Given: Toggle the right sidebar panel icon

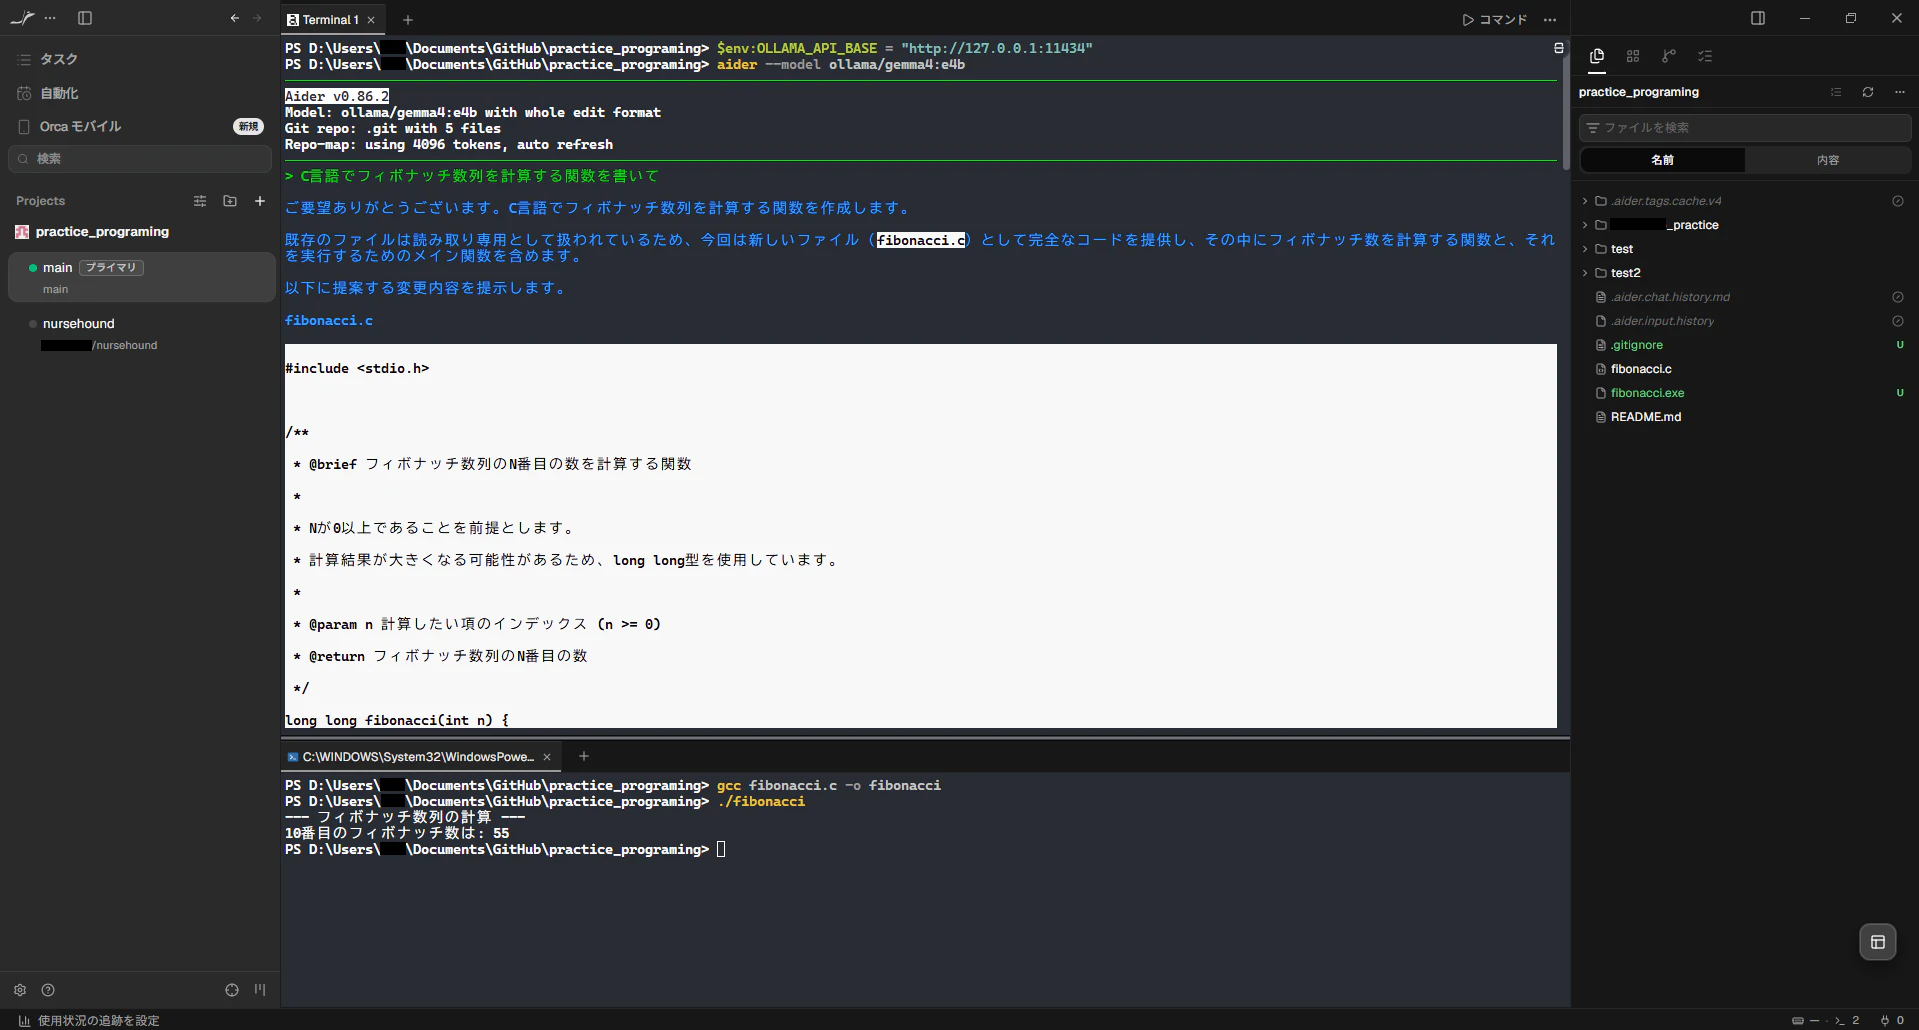Looking at the screenshot, I should pyautogui.click(x=1758, y=18).
